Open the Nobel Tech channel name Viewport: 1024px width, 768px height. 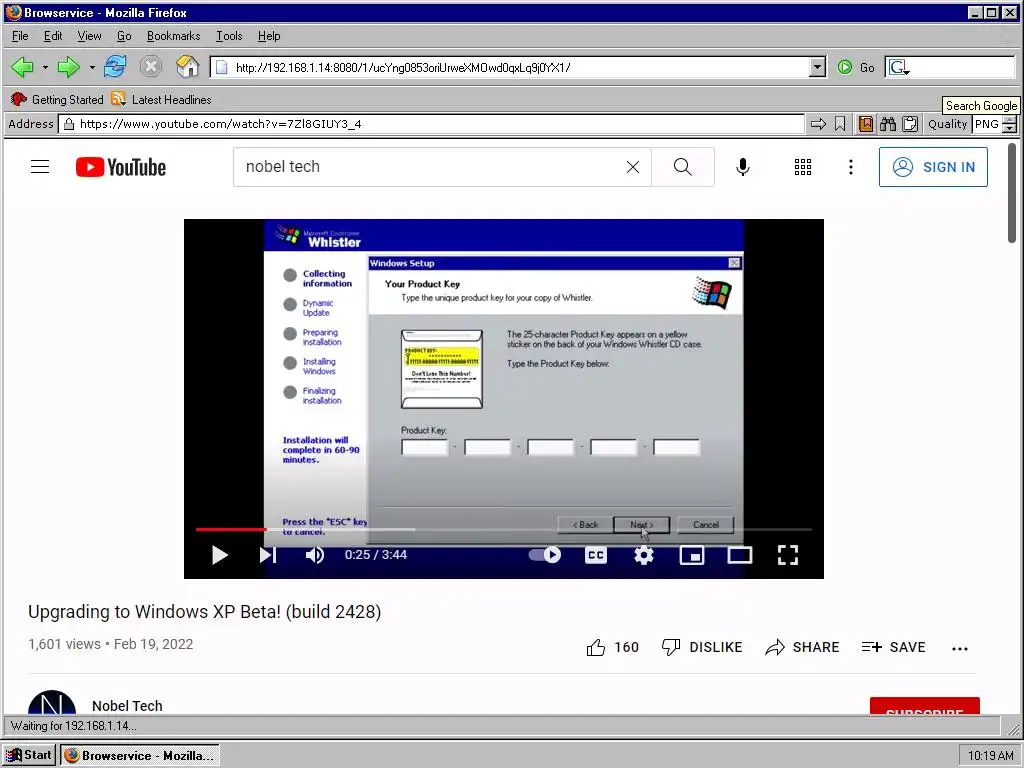point(127,705)
